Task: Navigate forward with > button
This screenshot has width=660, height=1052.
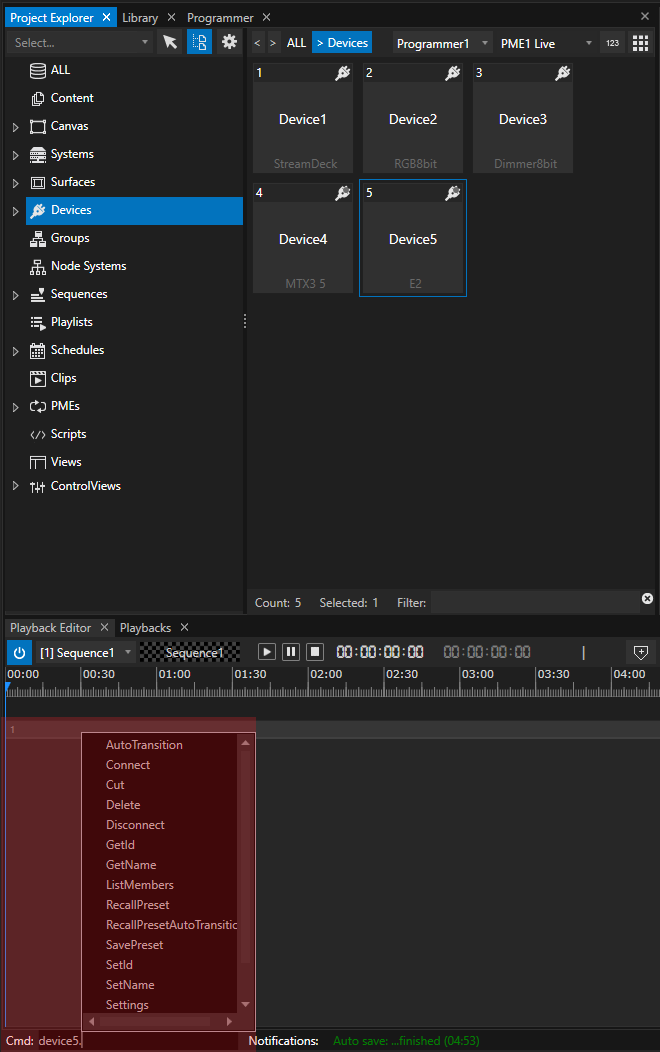Action: coord(272,43)
